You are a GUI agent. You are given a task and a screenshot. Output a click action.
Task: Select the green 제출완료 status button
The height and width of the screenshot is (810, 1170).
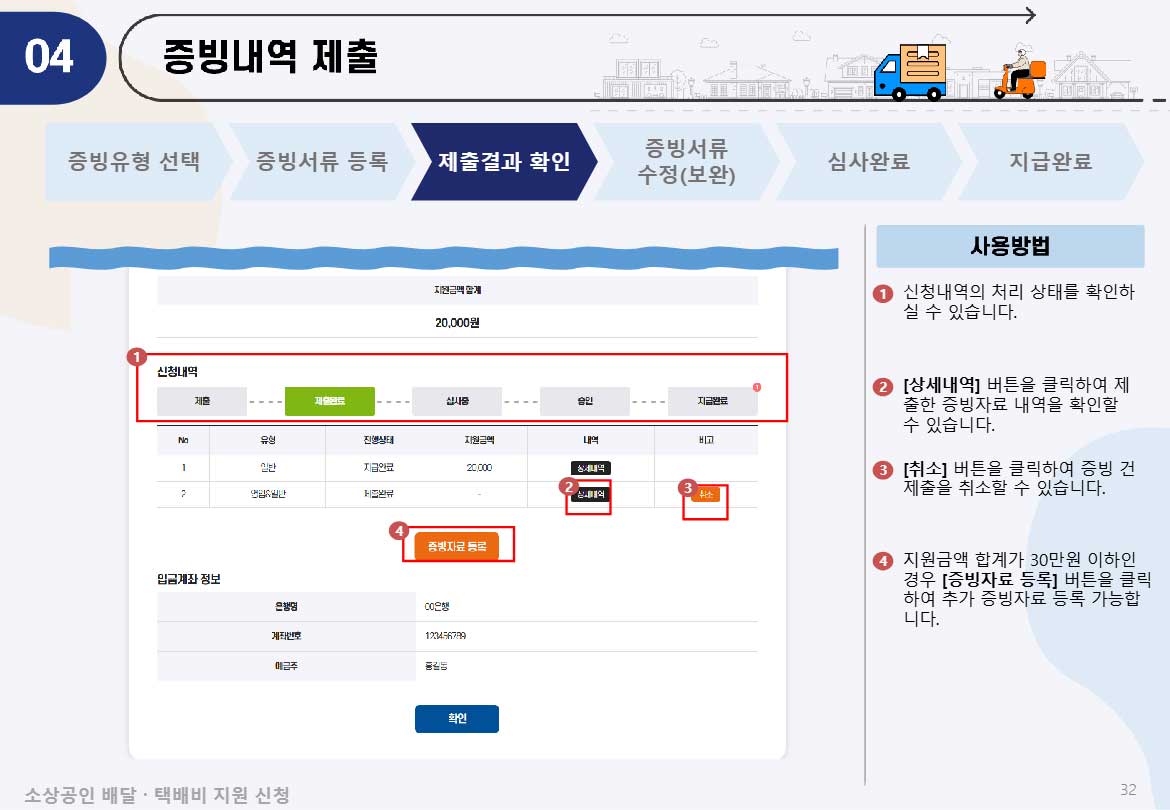coord(330,400)
